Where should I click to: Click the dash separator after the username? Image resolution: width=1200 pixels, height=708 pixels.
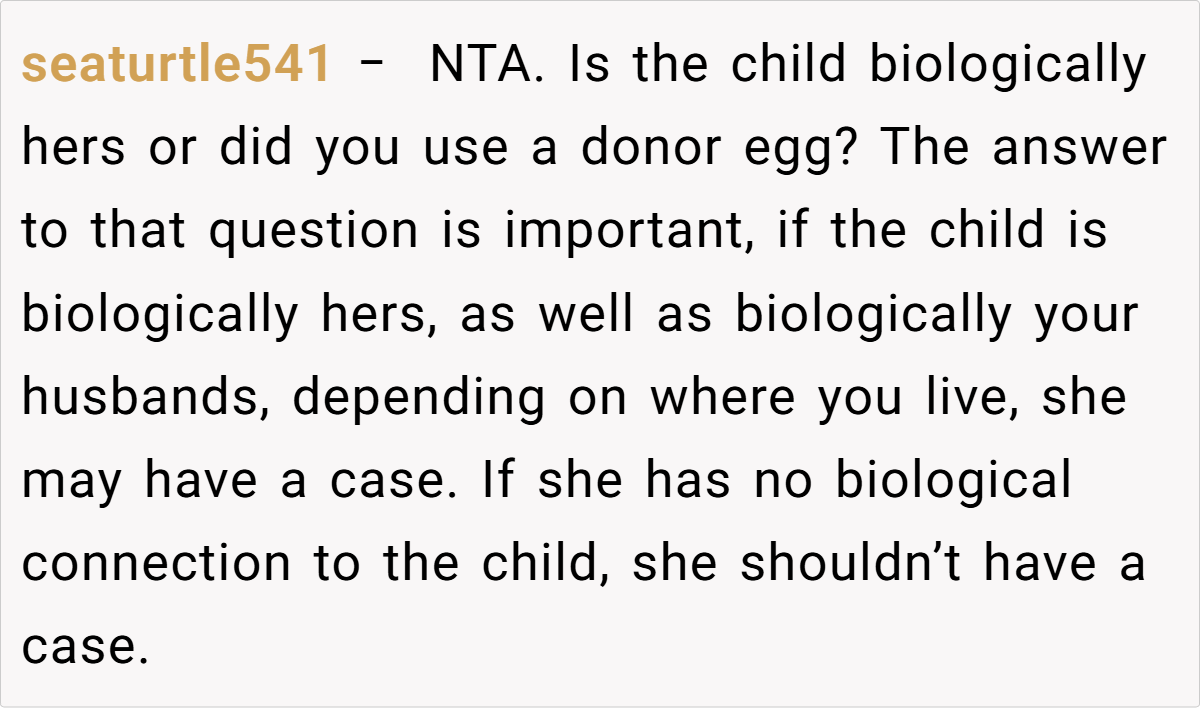pos(372,66)
